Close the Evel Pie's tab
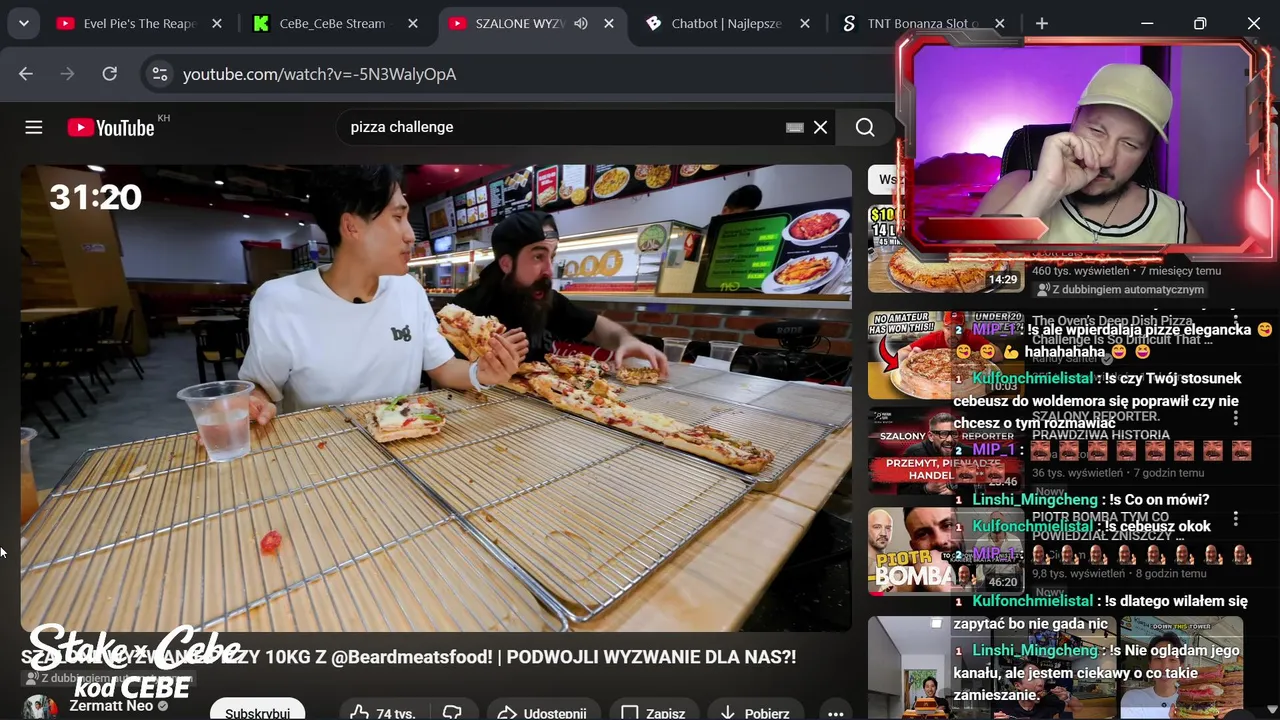Screen dimensions: 1280x720 click(x=217, y=23)
